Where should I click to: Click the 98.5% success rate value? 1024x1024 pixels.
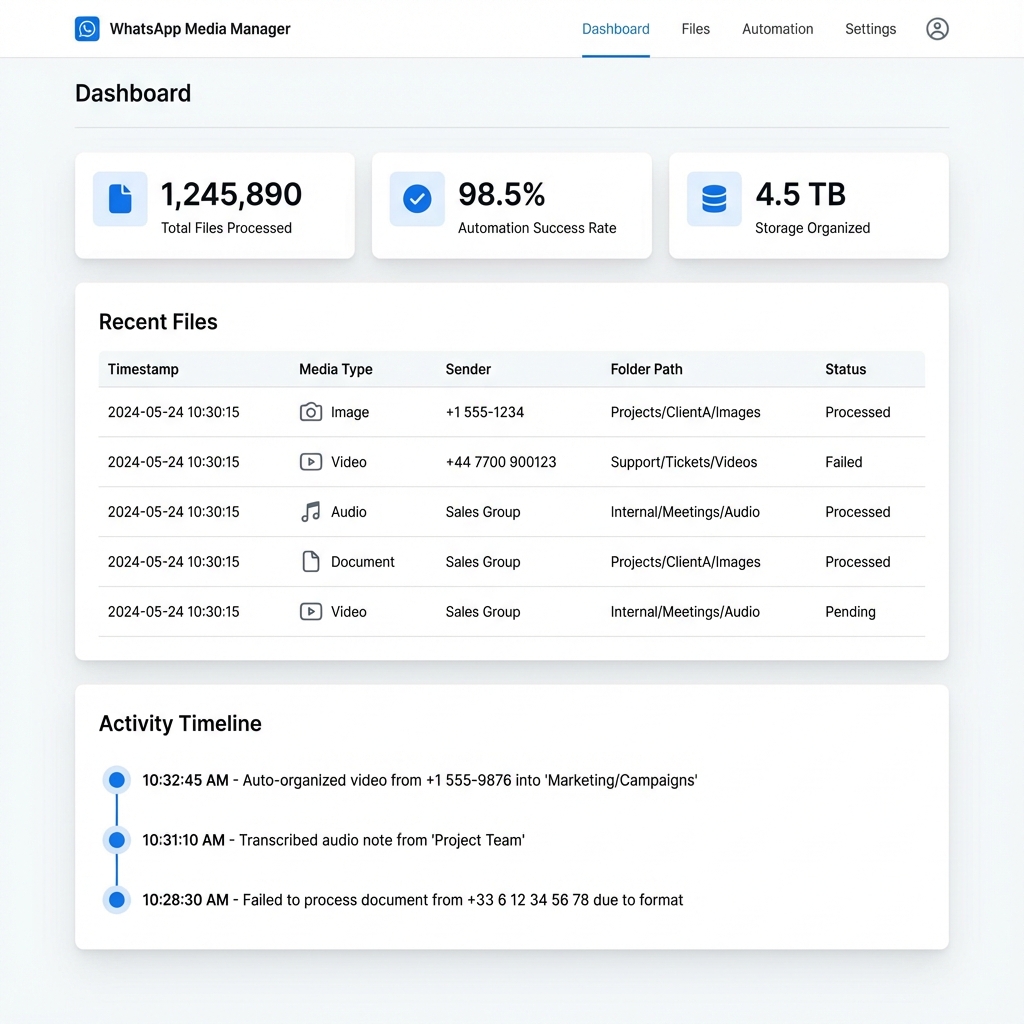click(x=502, y=194)
